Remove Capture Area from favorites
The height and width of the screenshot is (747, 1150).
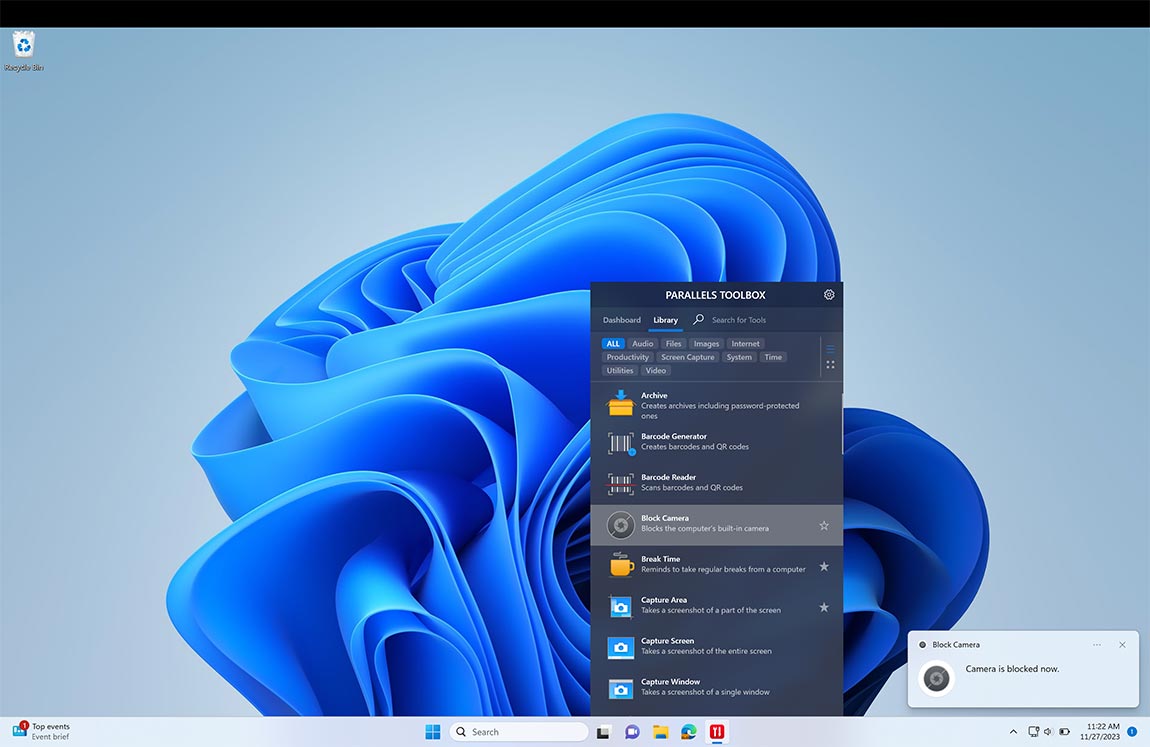click(824, 607)
